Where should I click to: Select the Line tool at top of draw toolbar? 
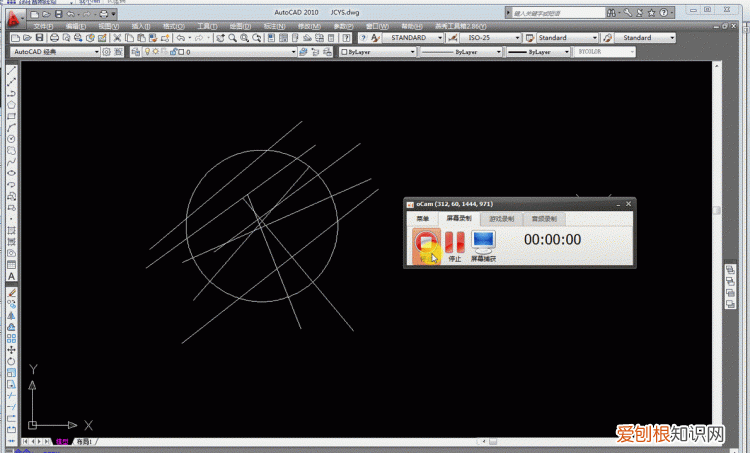(11, 73)
